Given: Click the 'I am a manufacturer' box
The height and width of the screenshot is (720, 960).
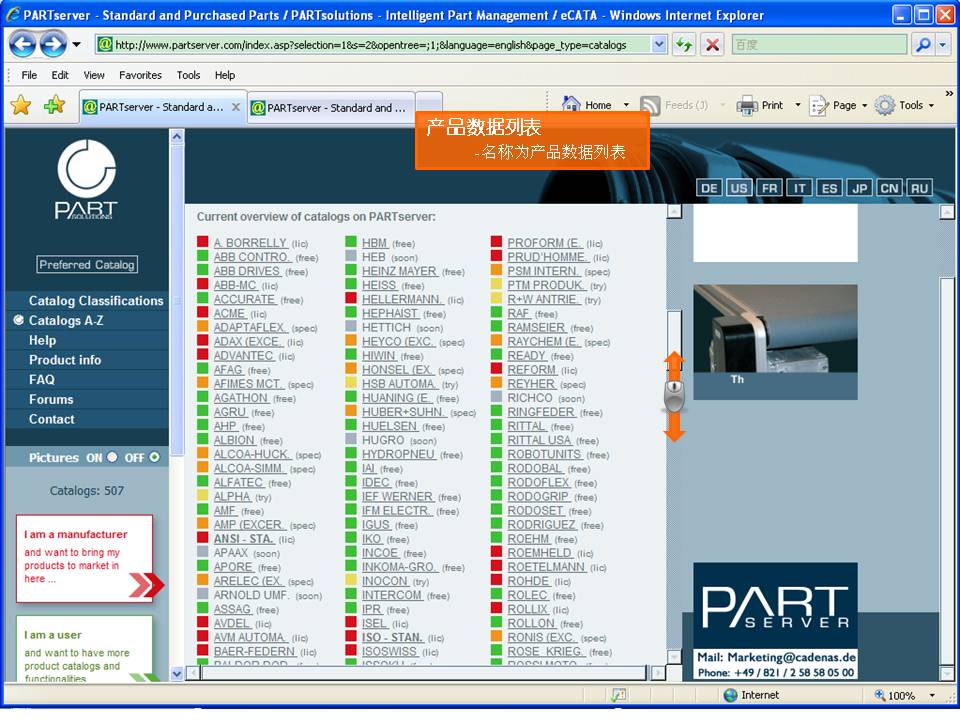Looking at the screenshot, I should click(x=84, y=558).
